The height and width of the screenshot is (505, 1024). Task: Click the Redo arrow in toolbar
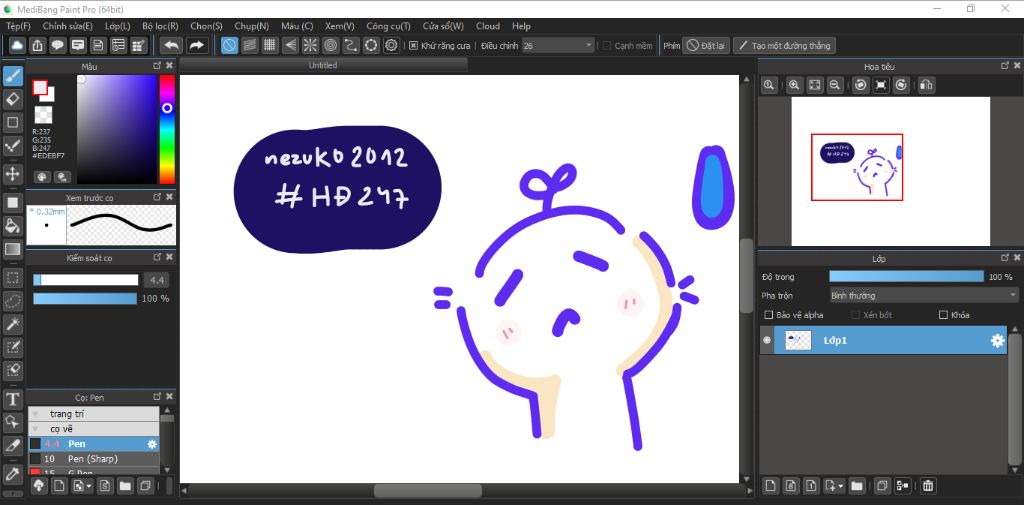196,46
